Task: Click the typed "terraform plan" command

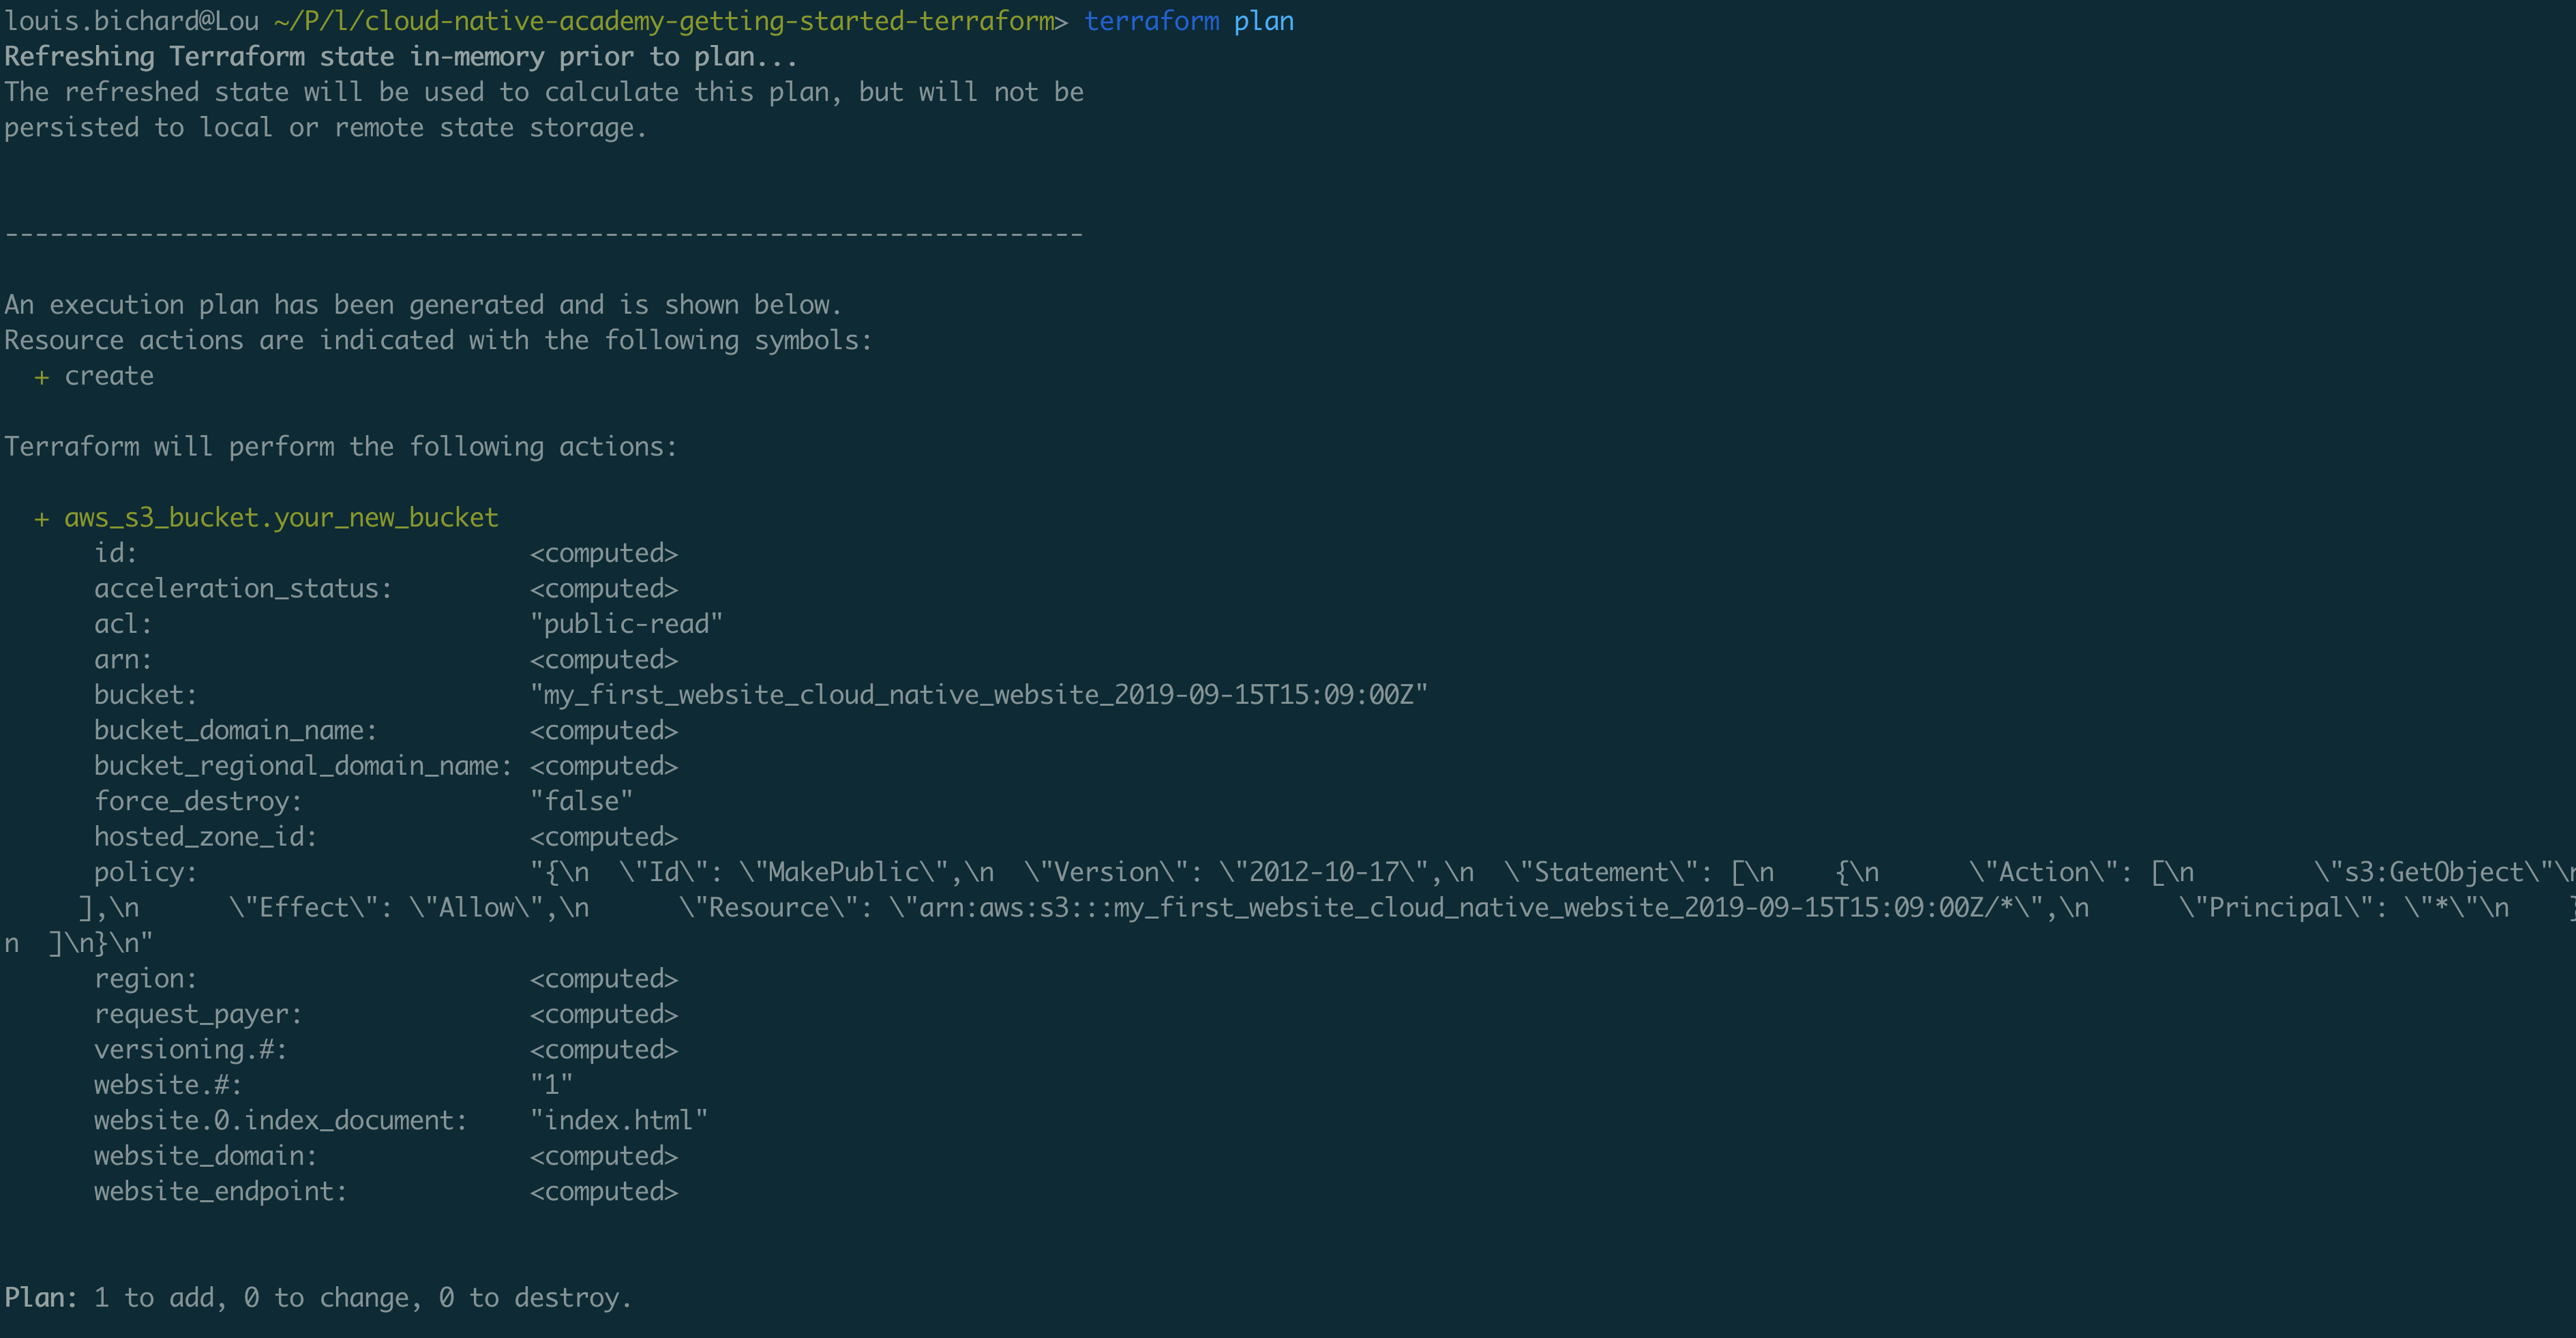Action: pyautogui.click(x=1188, y=21)
